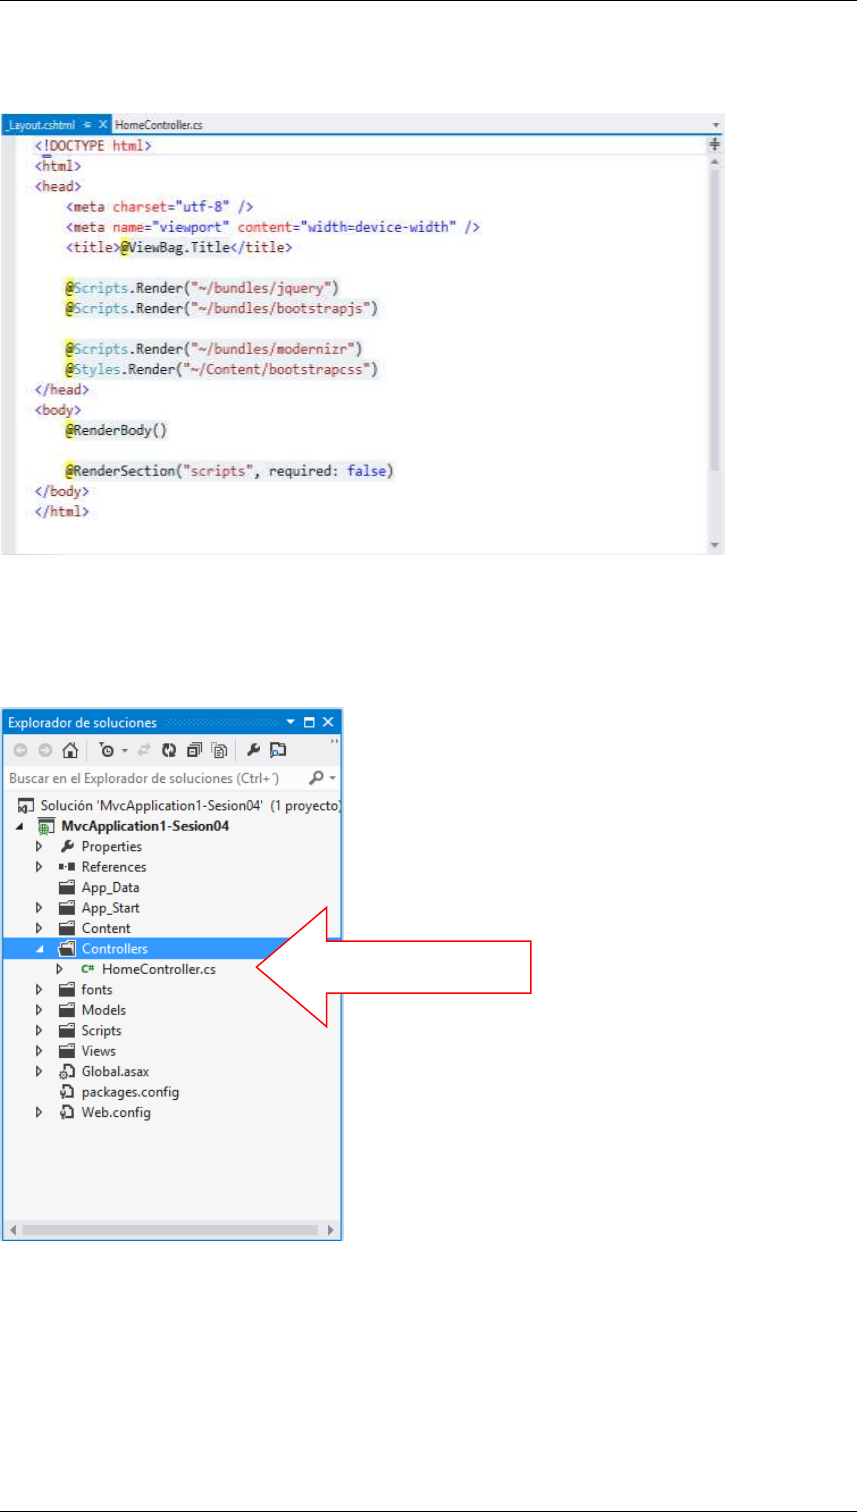Image resolution: width=857 pixels, height=1512 pixels.
Task: Expand the References node
Action: click(x=39, y=867)
